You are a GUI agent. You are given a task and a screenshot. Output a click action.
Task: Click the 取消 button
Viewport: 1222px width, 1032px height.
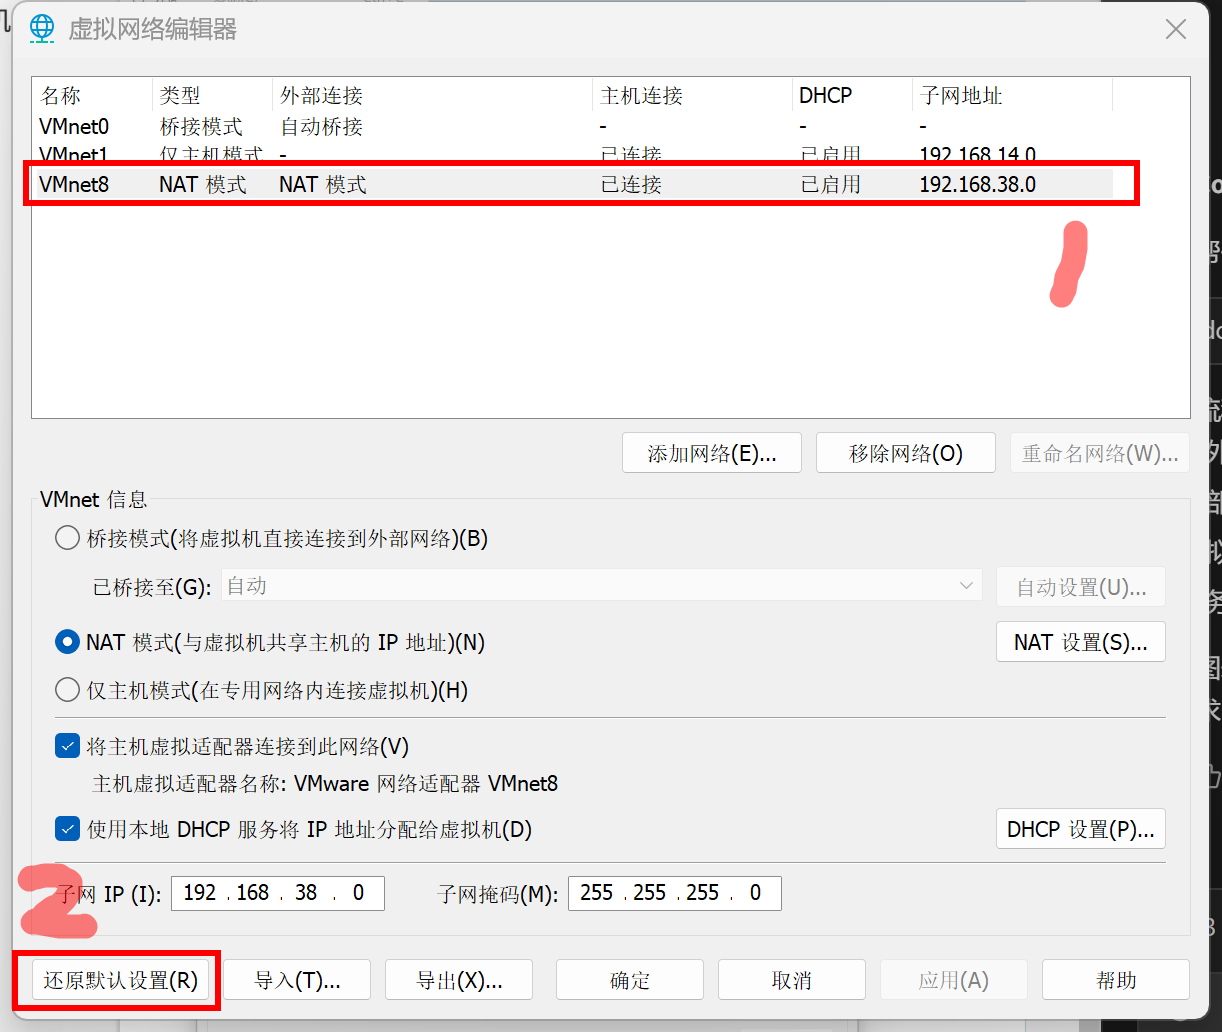click(792, 980)
